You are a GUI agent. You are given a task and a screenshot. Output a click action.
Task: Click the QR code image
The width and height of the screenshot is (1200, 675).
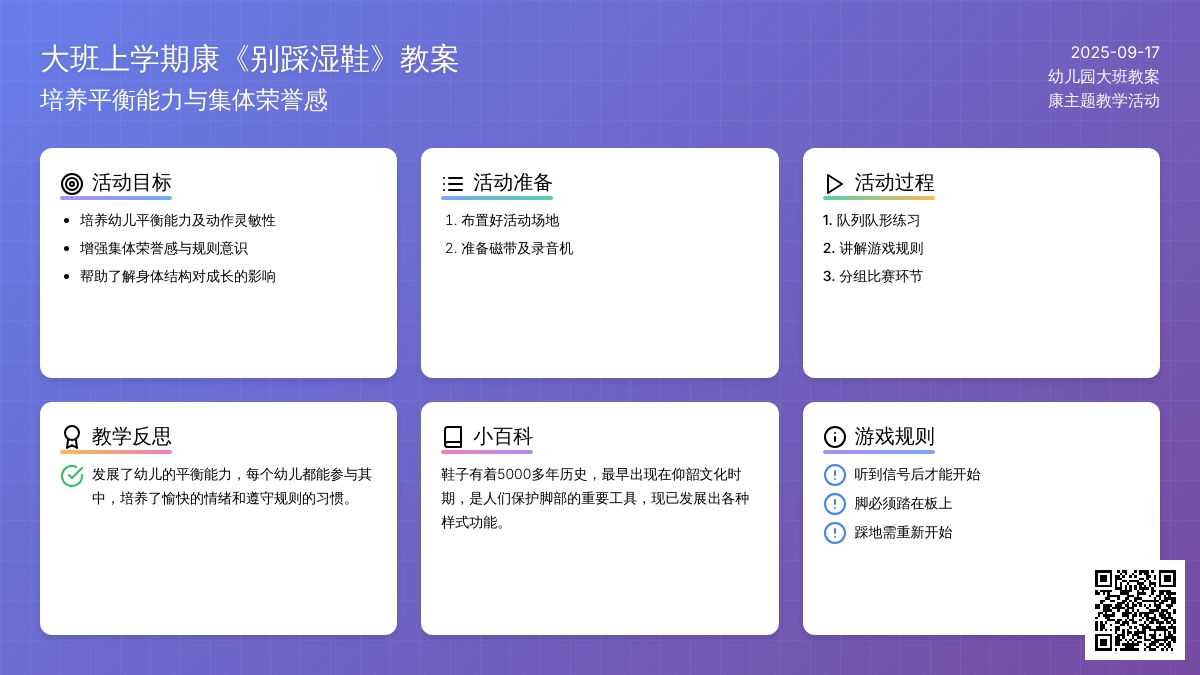click(1134, 610)
